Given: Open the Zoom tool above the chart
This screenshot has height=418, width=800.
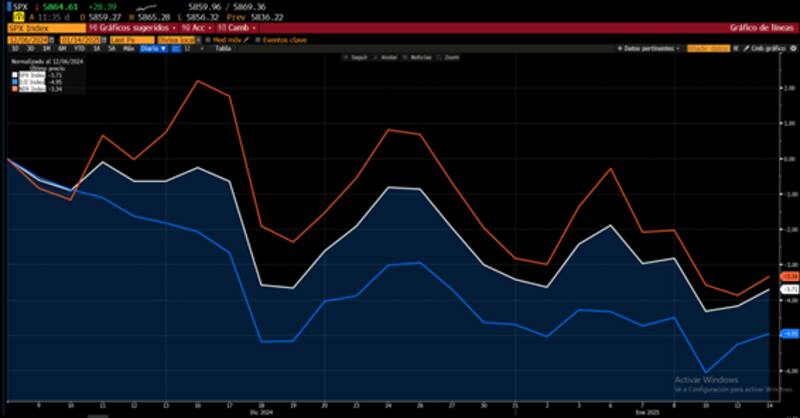Looking at the screenshot, I should [449, 59].
